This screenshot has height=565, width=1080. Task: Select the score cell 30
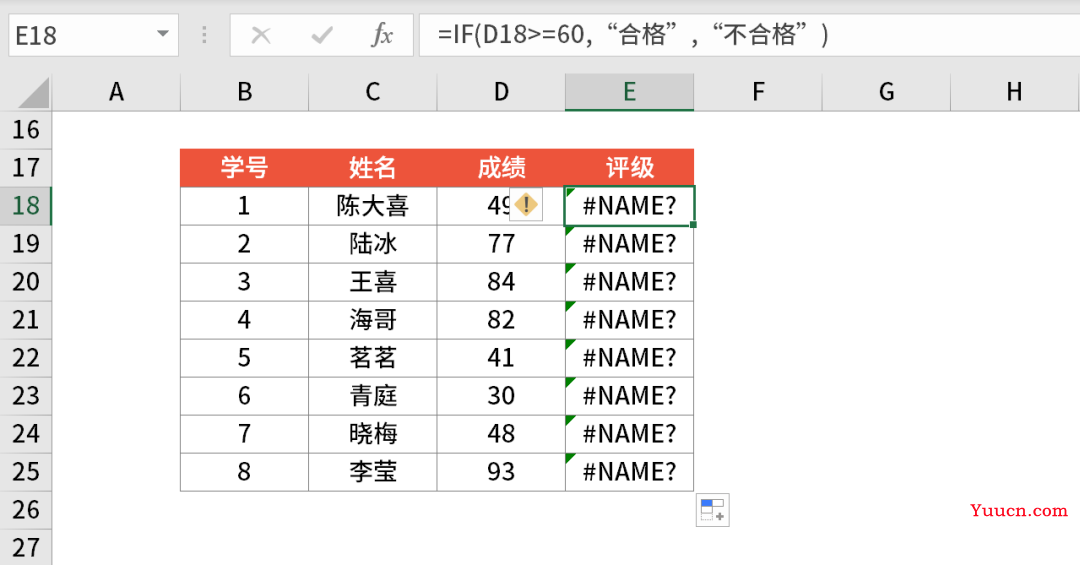click(501, 396)
